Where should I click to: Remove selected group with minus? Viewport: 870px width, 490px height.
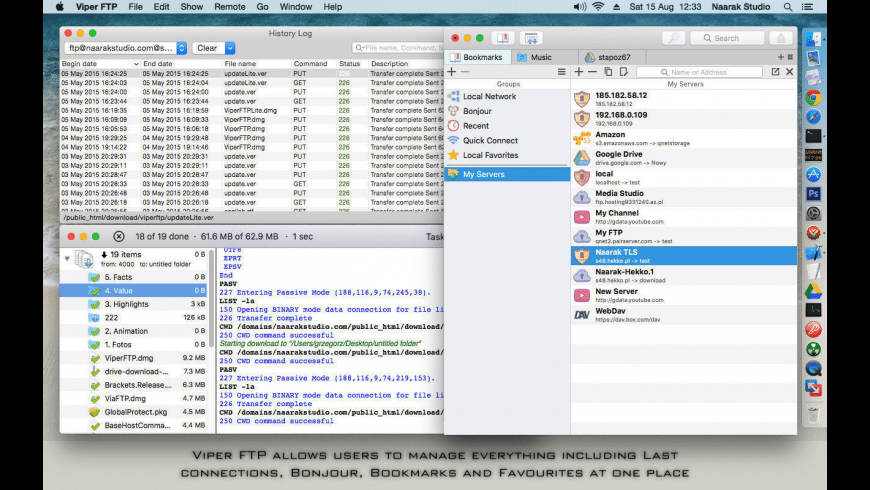pos(465,72)
